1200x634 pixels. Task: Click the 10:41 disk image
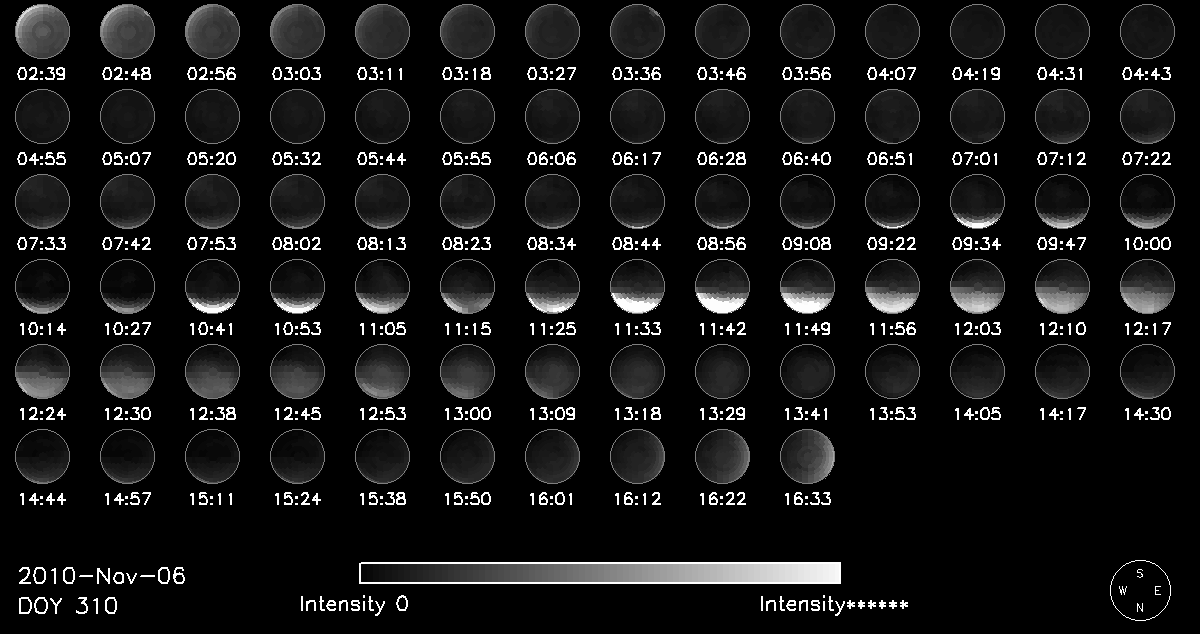(x=212, y=287)
